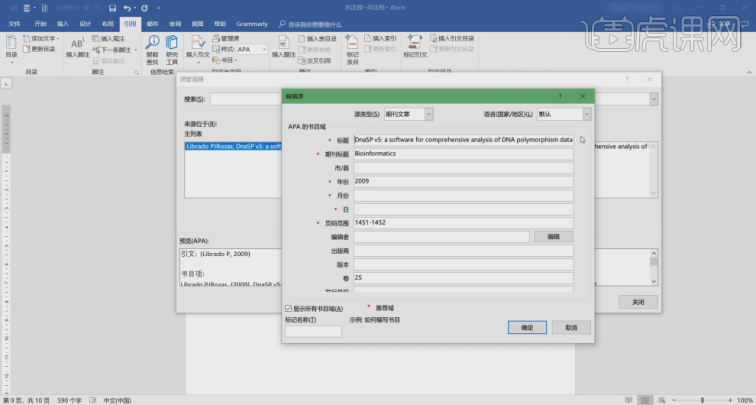Open the References (引用) ribbon tab

130,21
